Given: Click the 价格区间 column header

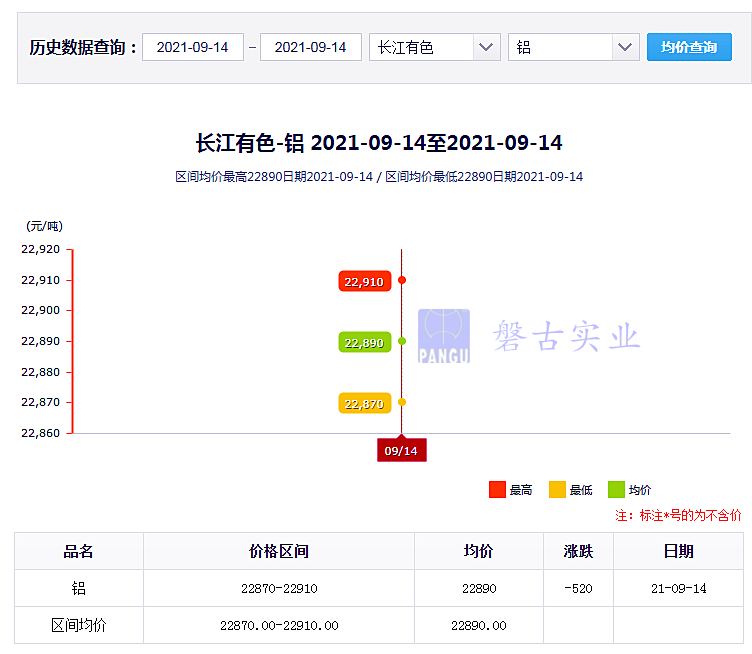Looking at the screenshot, I should pyautogui.click(x=279, y=551).
